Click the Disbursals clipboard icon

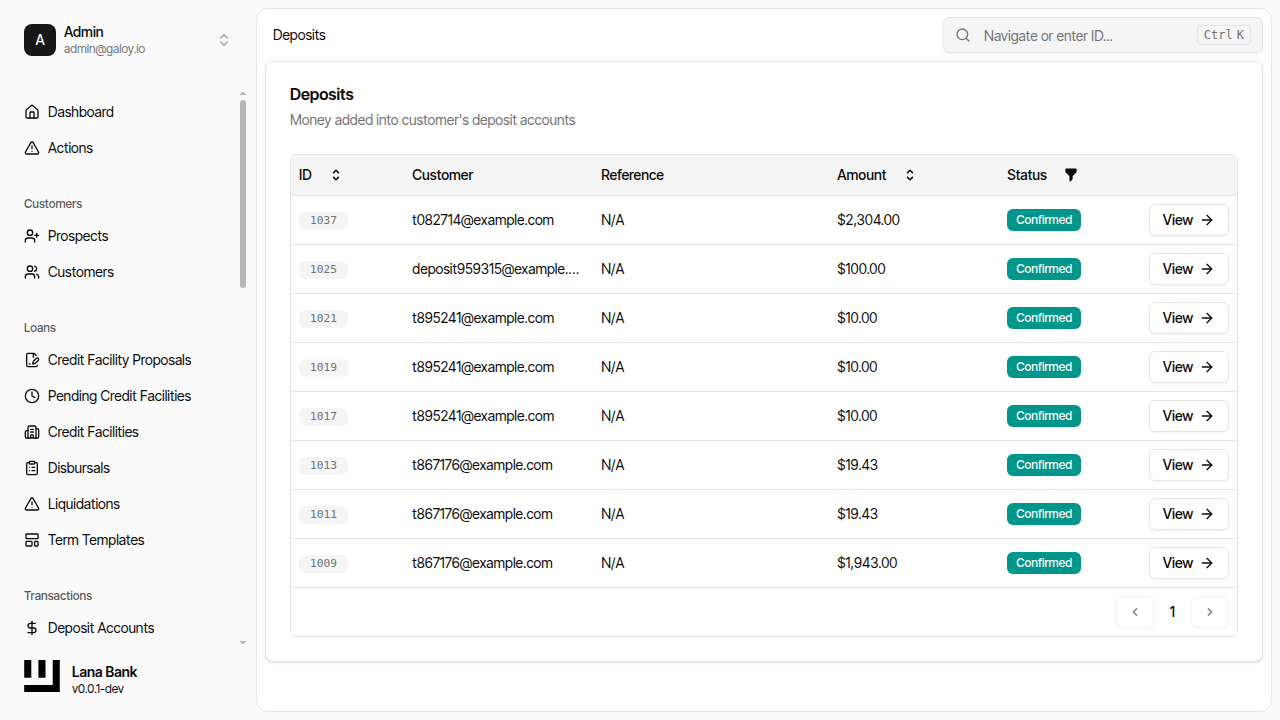coord(32,467)
